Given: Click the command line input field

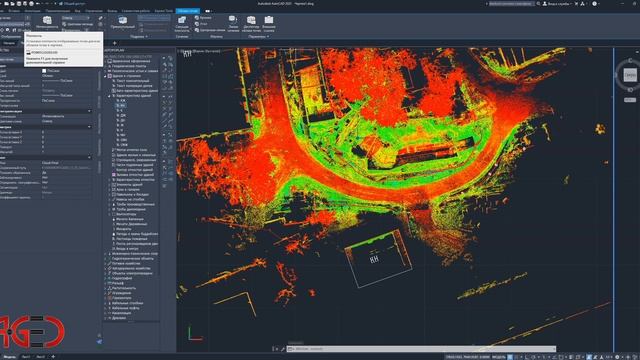Looking at the screenshot, I should click(x=420, y=349).
